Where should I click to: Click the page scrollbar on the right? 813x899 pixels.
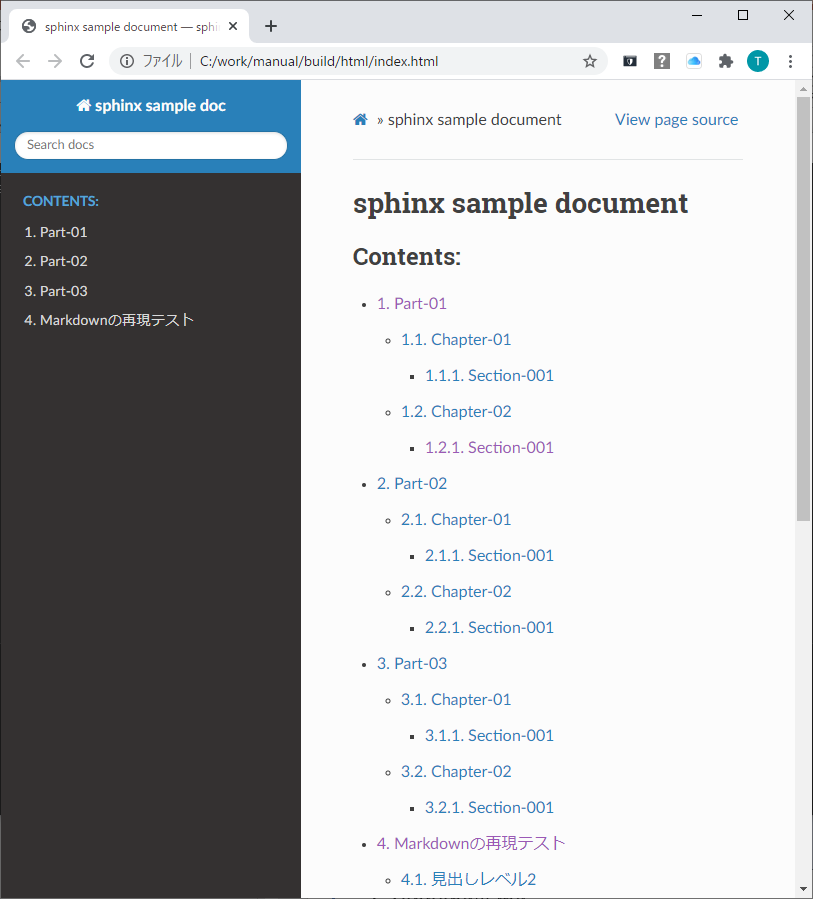click(x=803, y=300)
